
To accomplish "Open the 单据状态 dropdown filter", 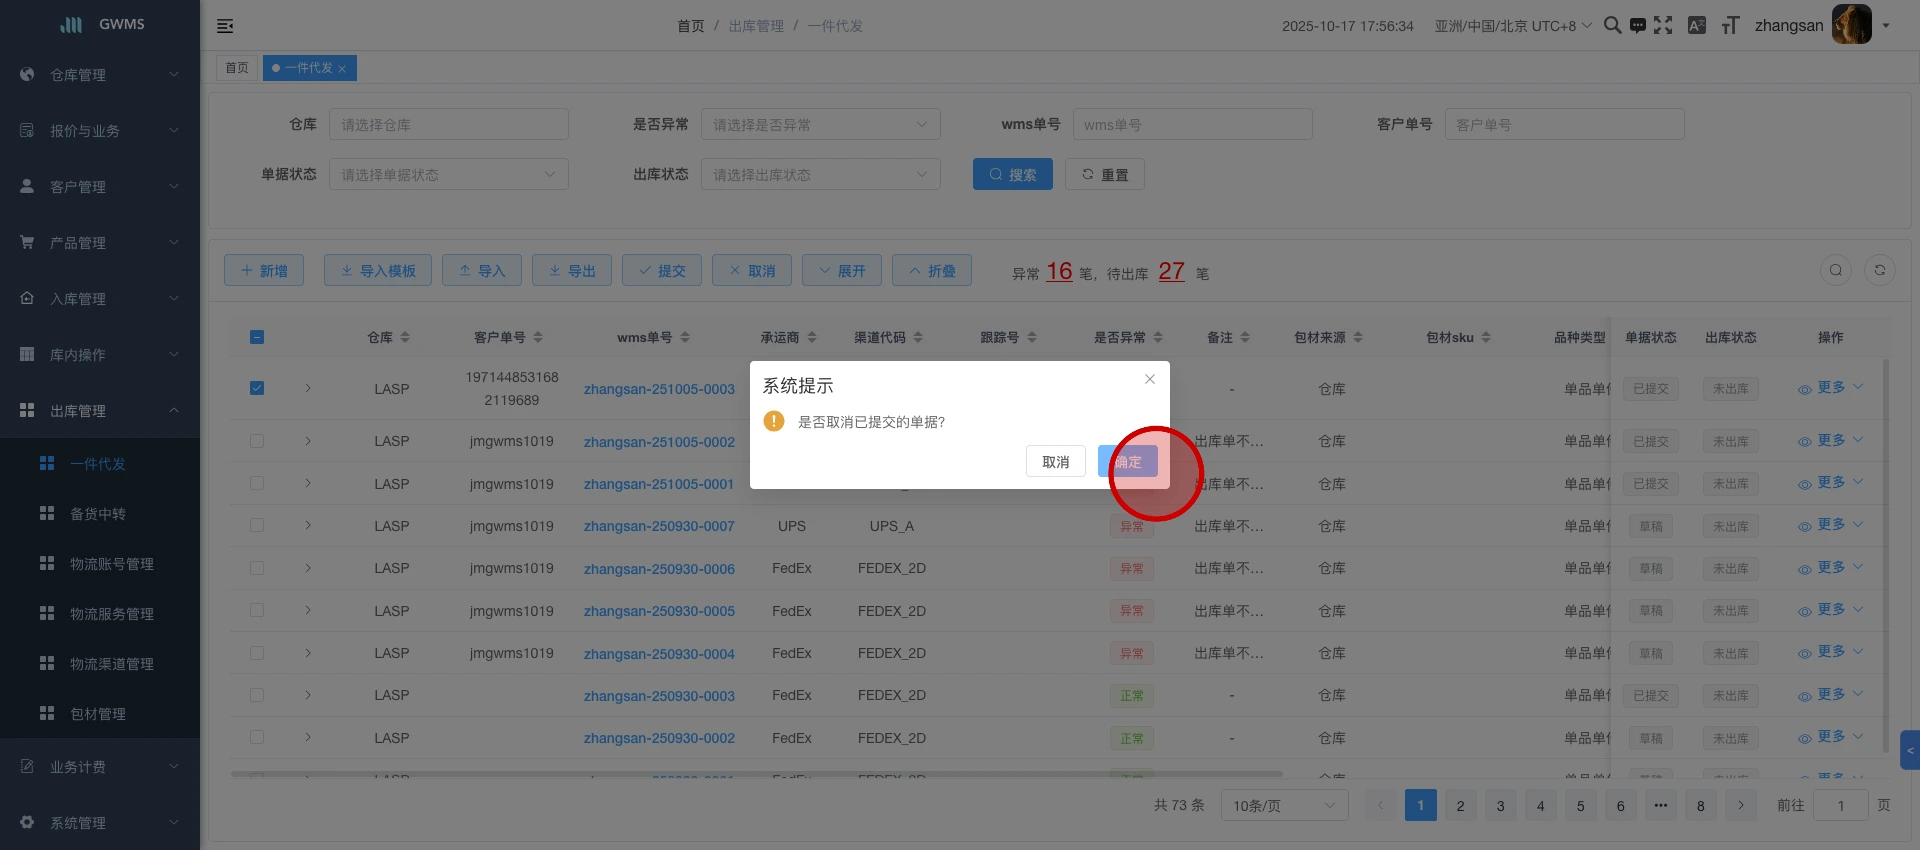I will [448, 175].
